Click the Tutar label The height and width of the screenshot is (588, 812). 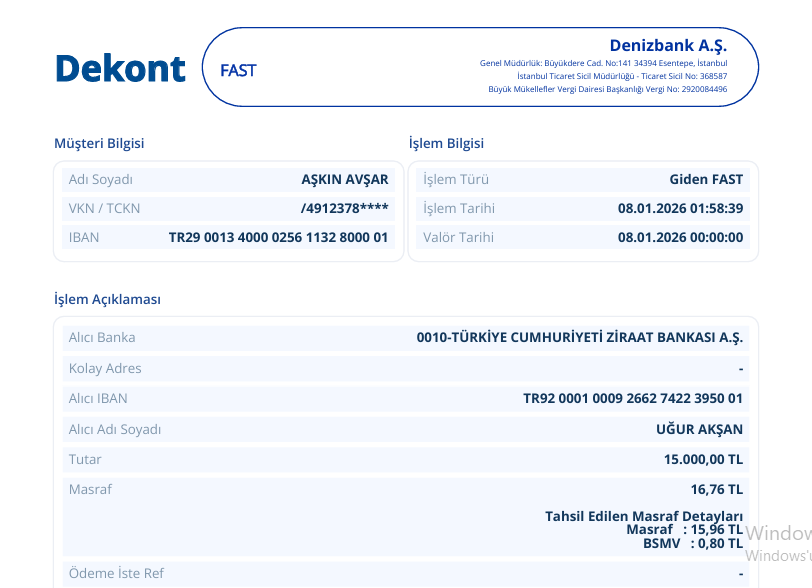pos(85,460)
